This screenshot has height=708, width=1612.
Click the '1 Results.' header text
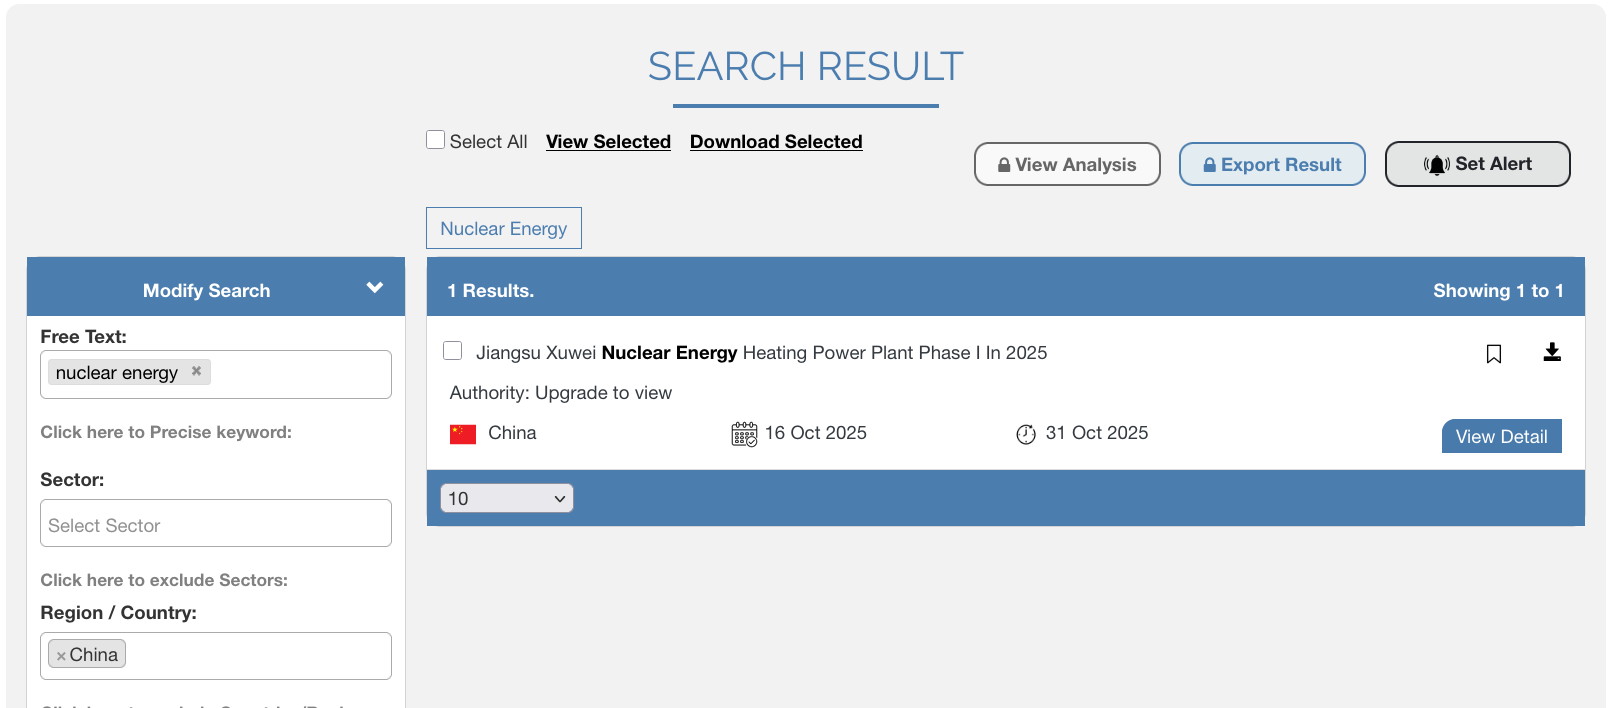(491, 291)
